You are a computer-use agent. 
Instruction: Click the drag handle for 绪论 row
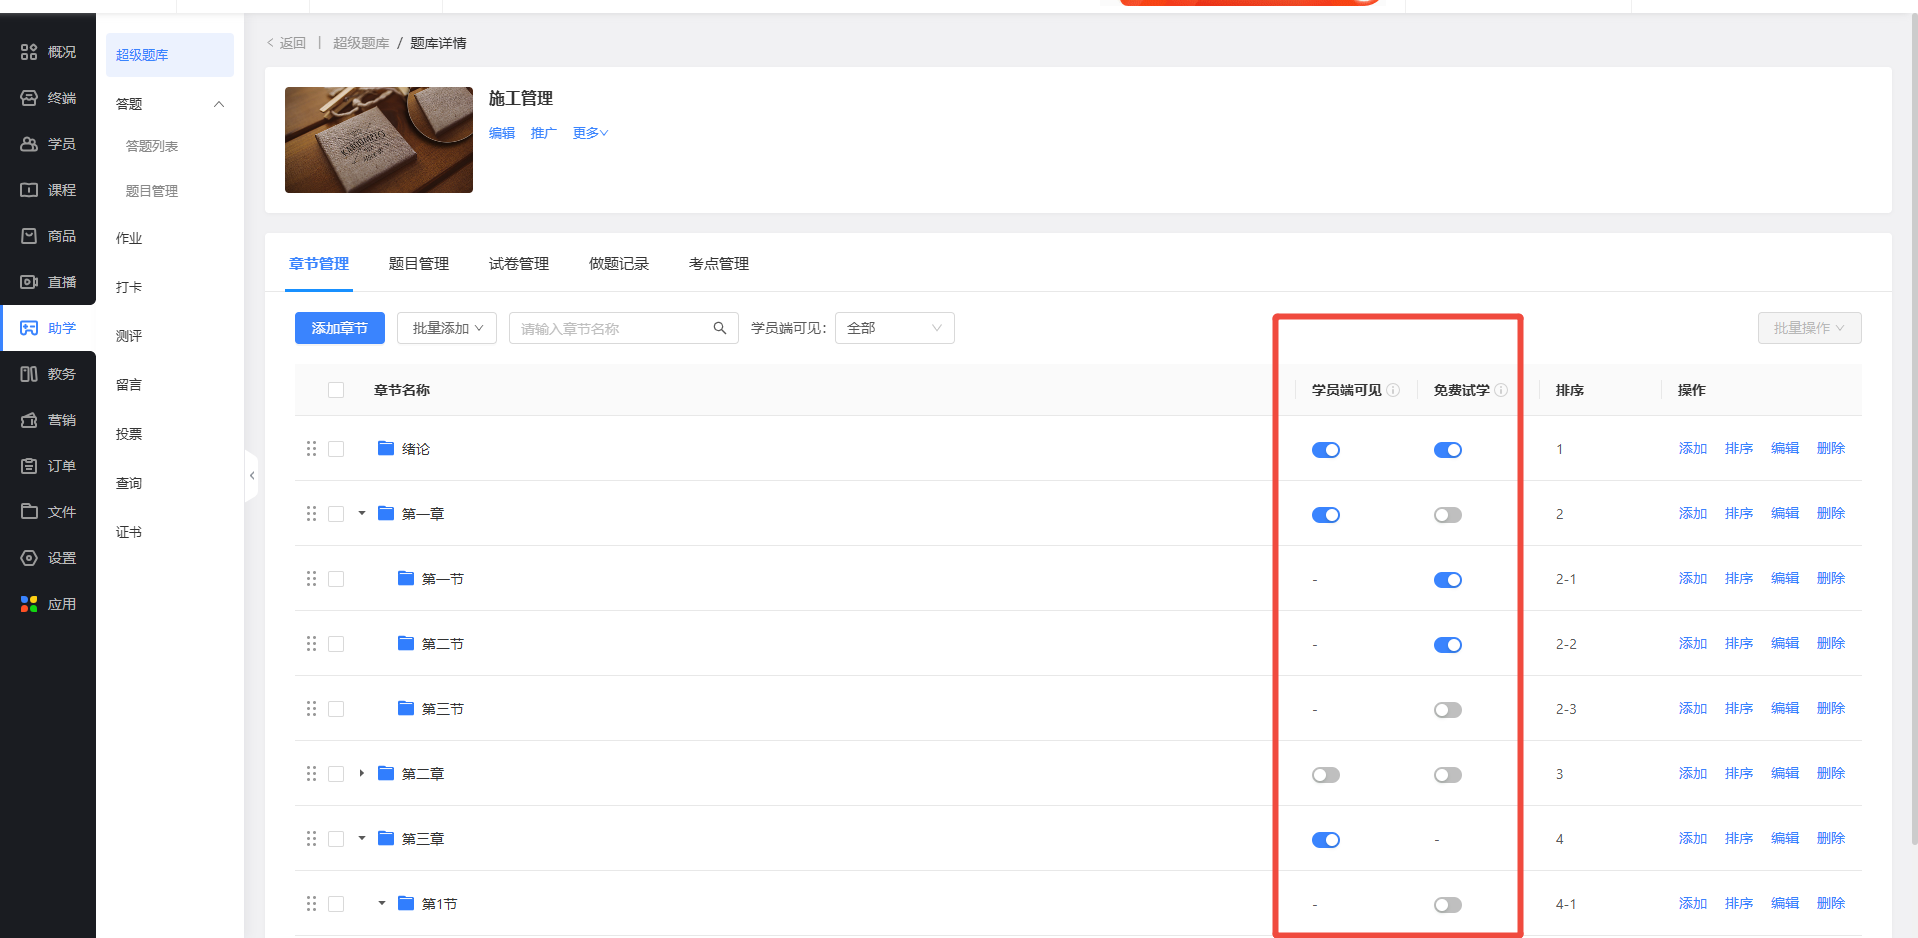pos(311,449)
